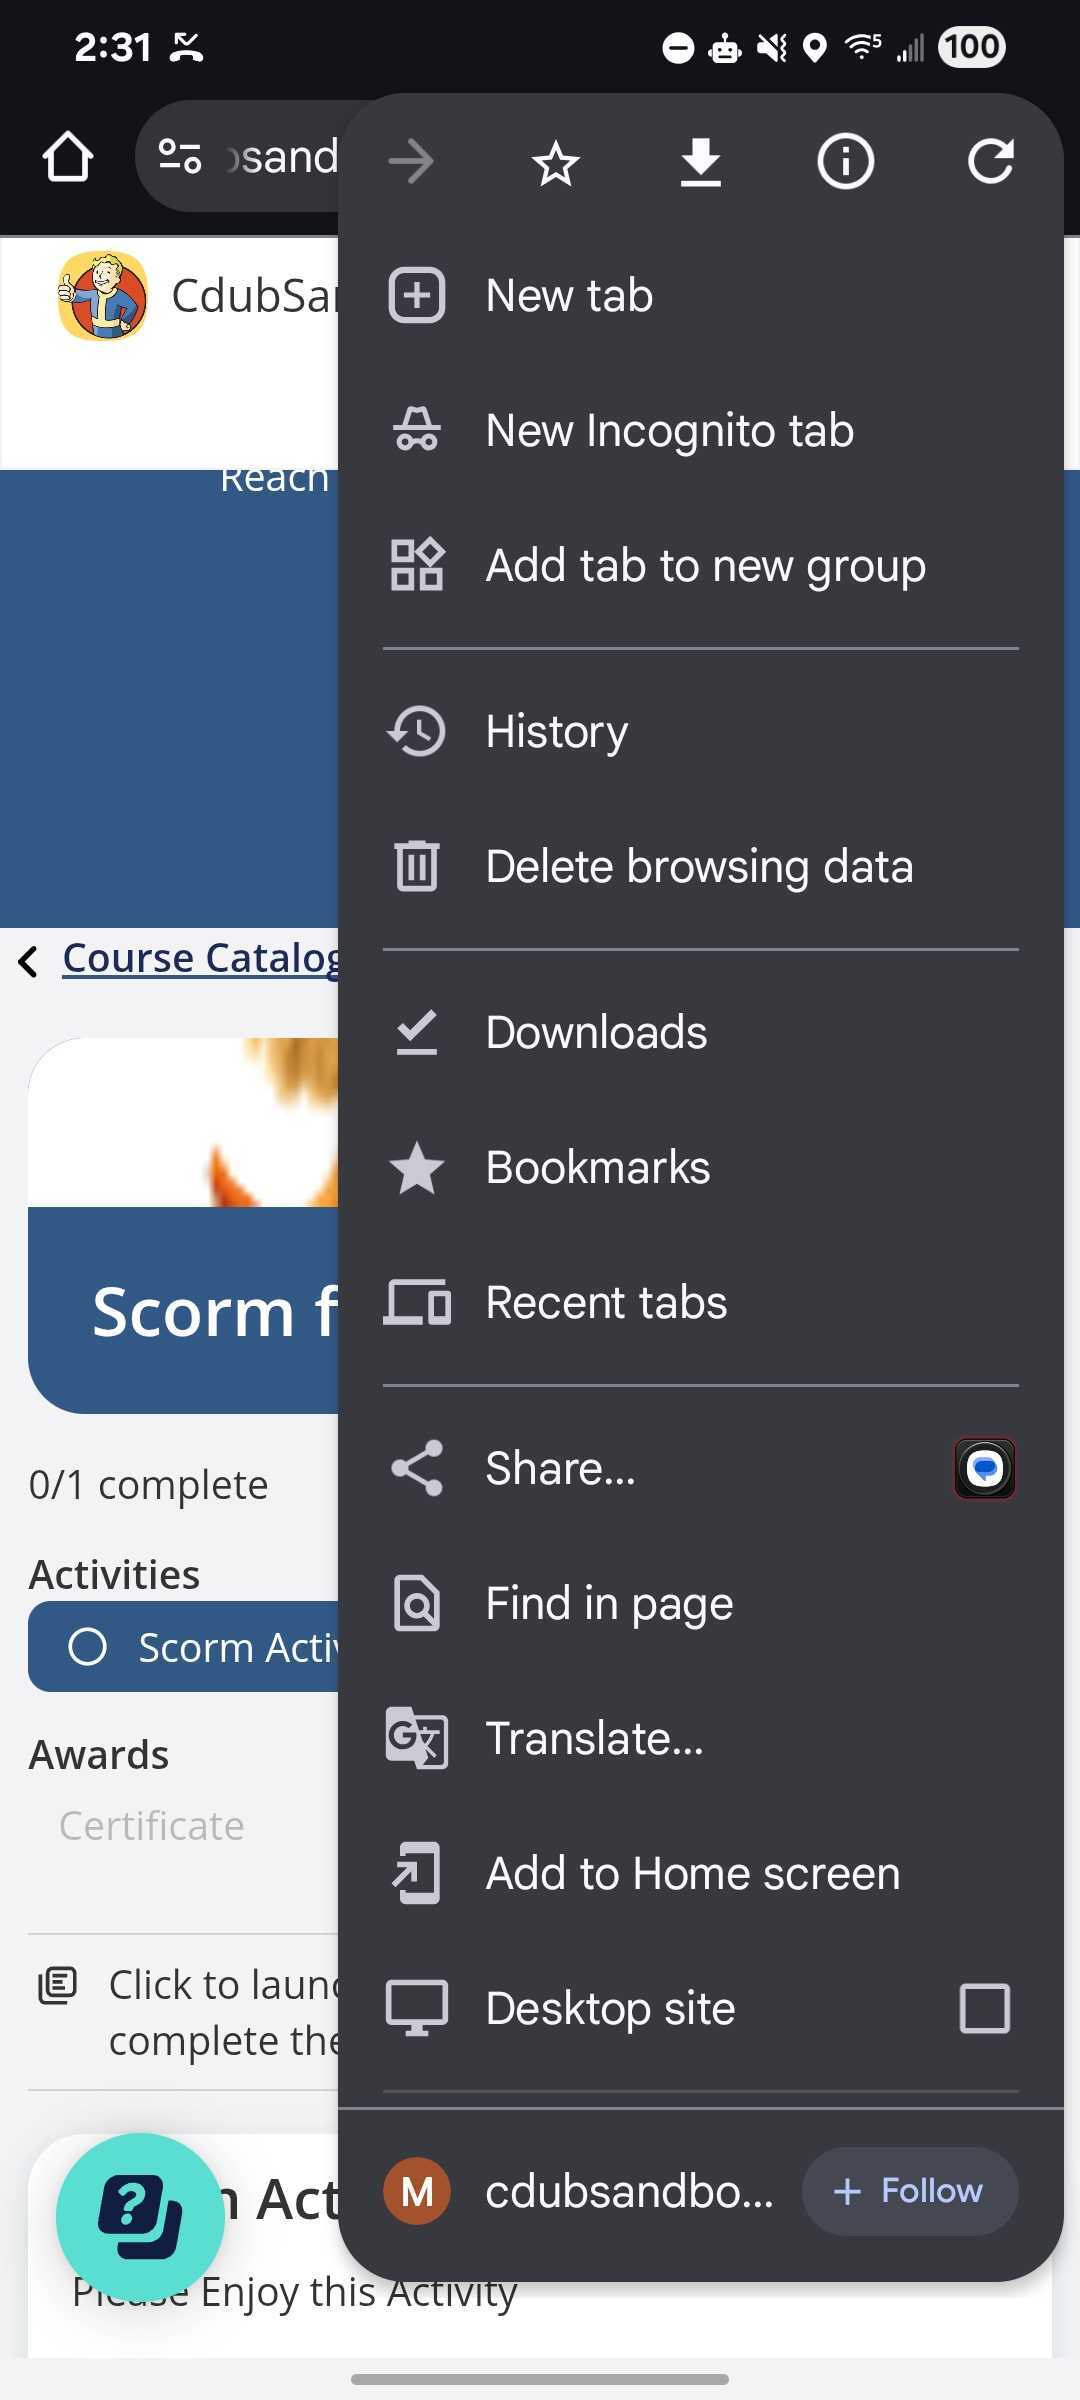The width and height of the screenshot is (1080, 2400).
Task: Tap the location icon in status bar
Action: [x=816, y=47]
